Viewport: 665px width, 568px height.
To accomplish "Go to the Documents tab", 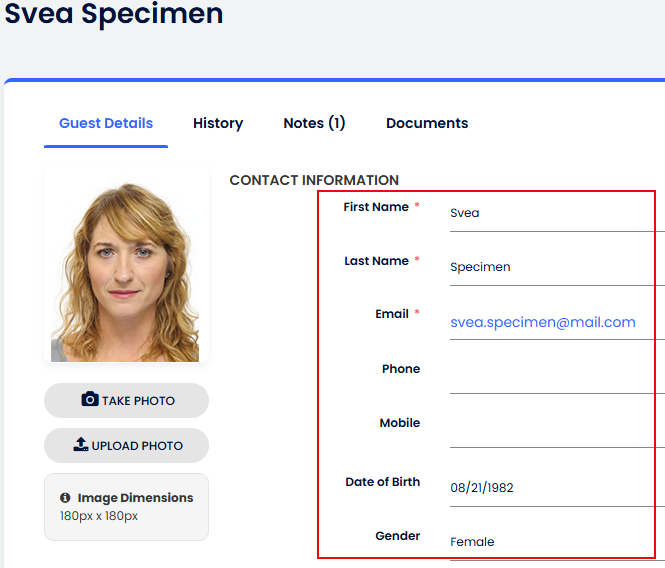I will [x=427, y=123].
